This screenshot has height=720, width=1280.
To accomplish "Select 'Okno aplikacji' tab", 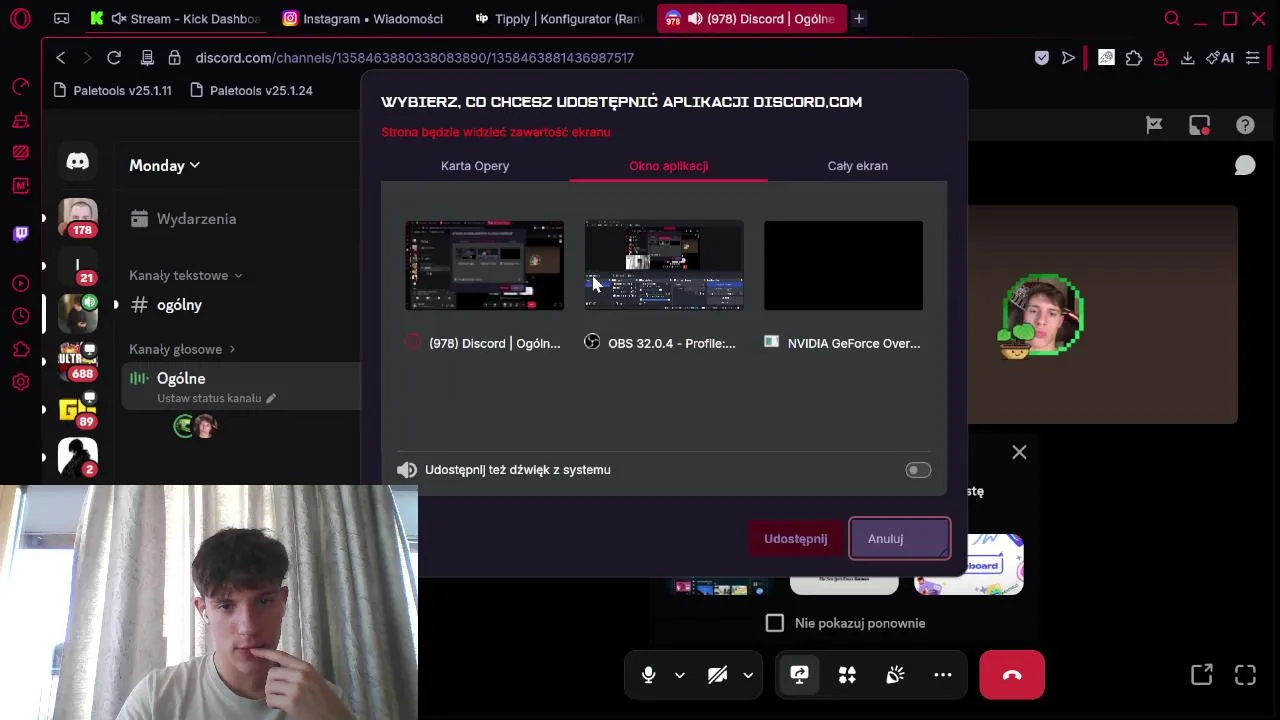I will pos(669,166).
